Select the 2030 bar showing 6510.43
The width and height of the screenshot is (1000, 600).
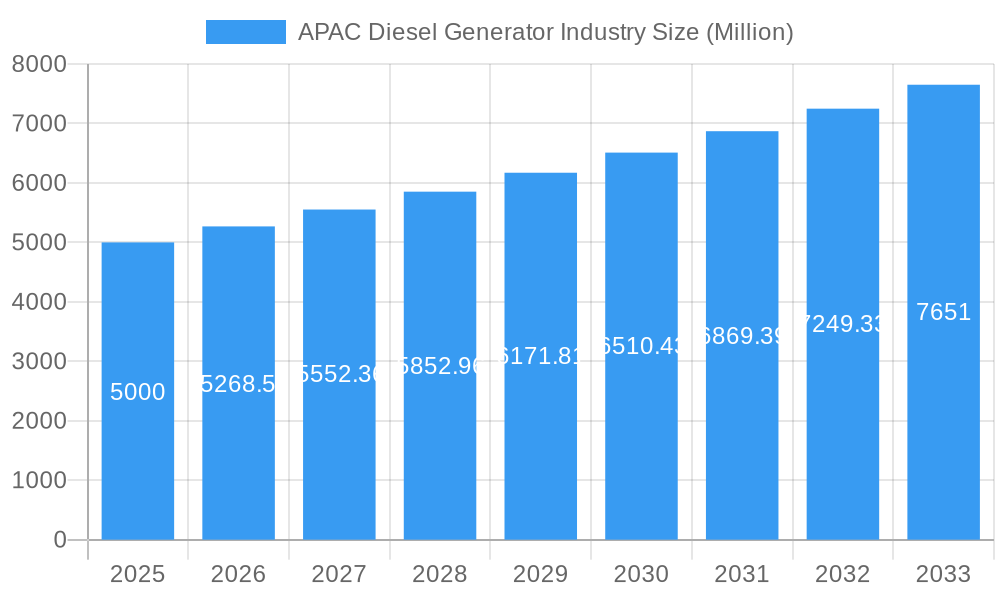point(642,340)
